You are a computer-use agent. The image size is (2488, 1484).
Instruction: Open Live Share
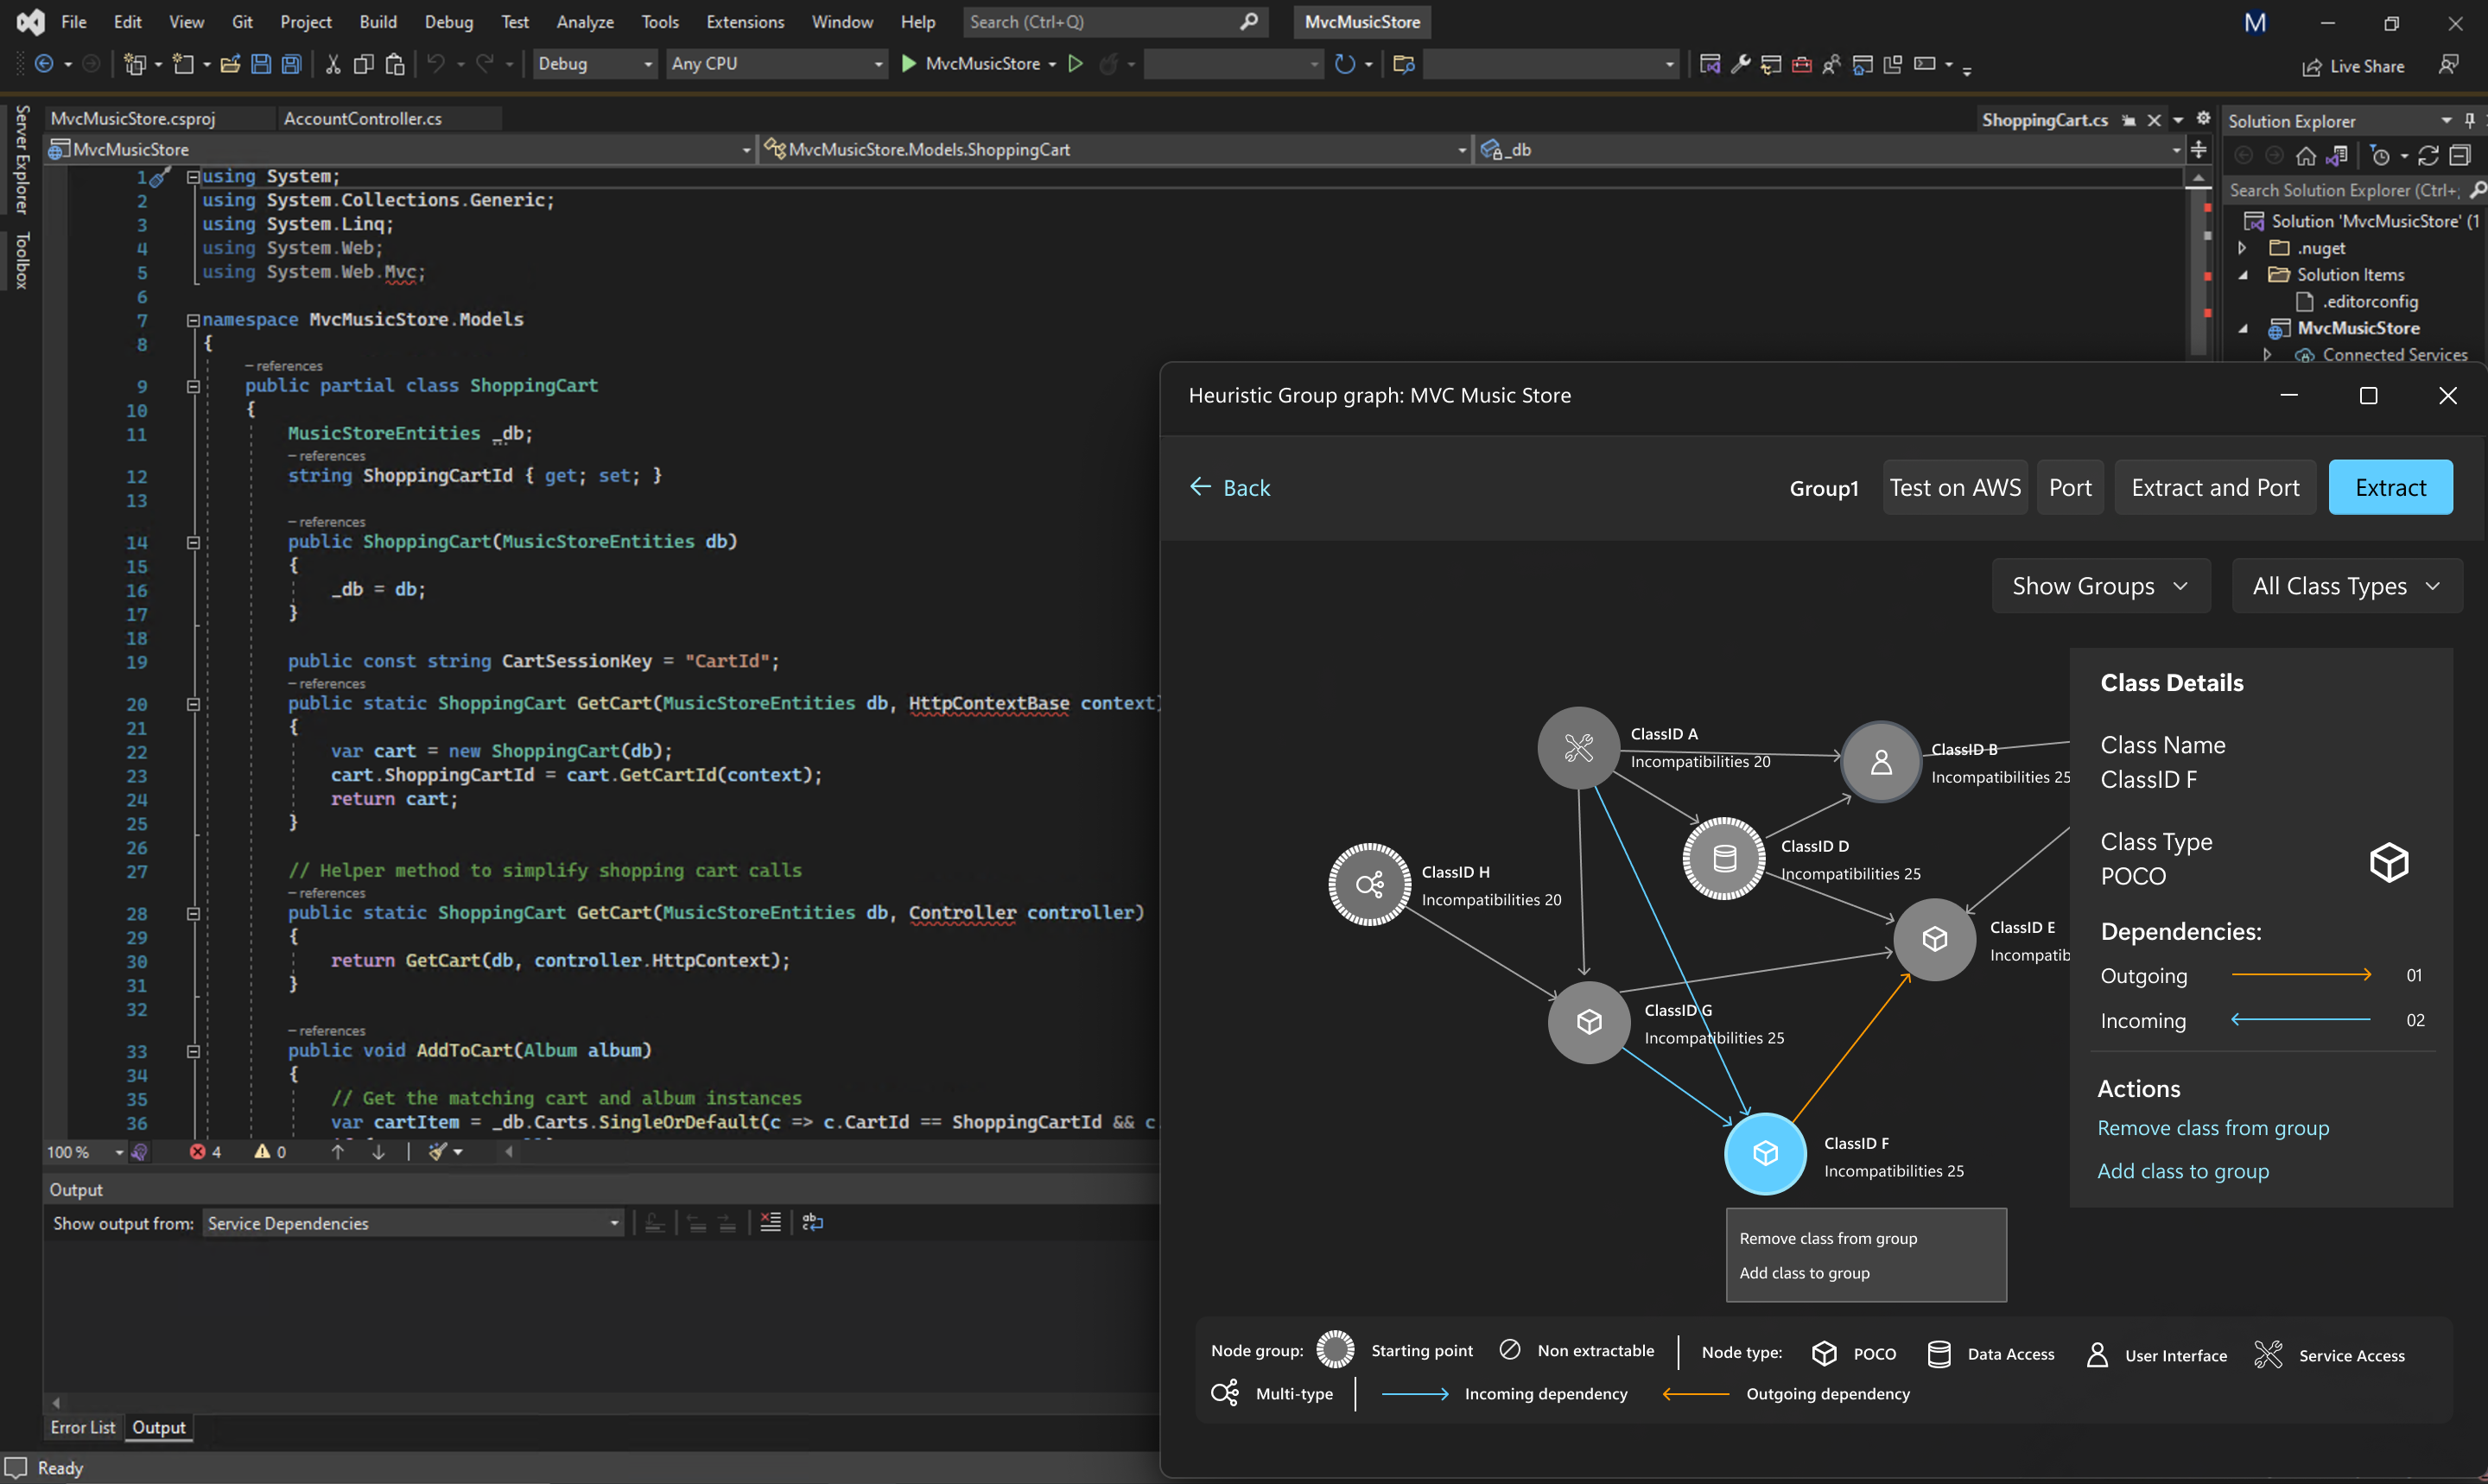tap(2353, 66)
